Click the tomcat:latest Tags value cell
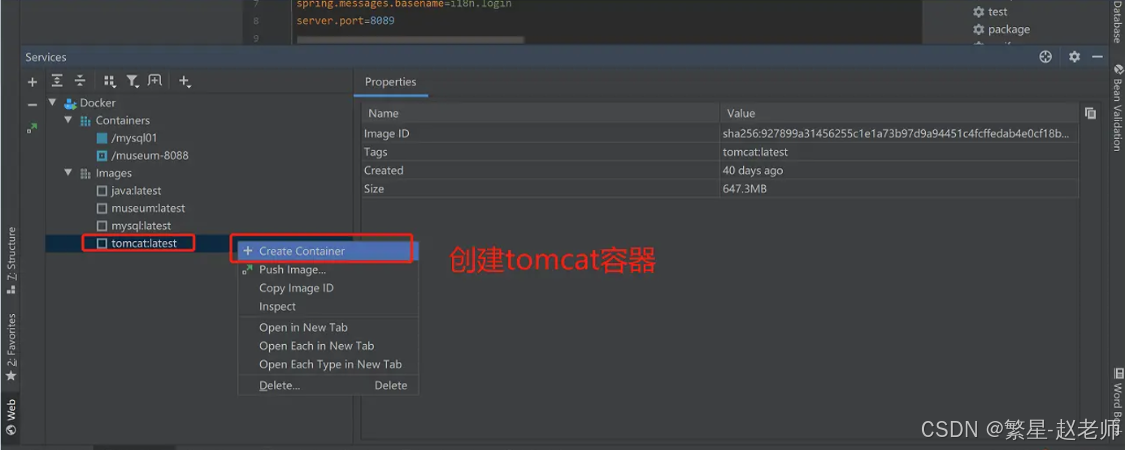This screenshot has height=450, width=1125. tap(899, 152)
